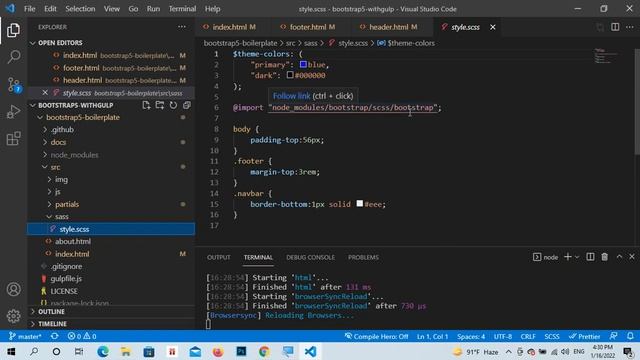This screenshot has width=640, height=360.
Task: Open #000000 color swatch in code
Action: coord(290,75)
